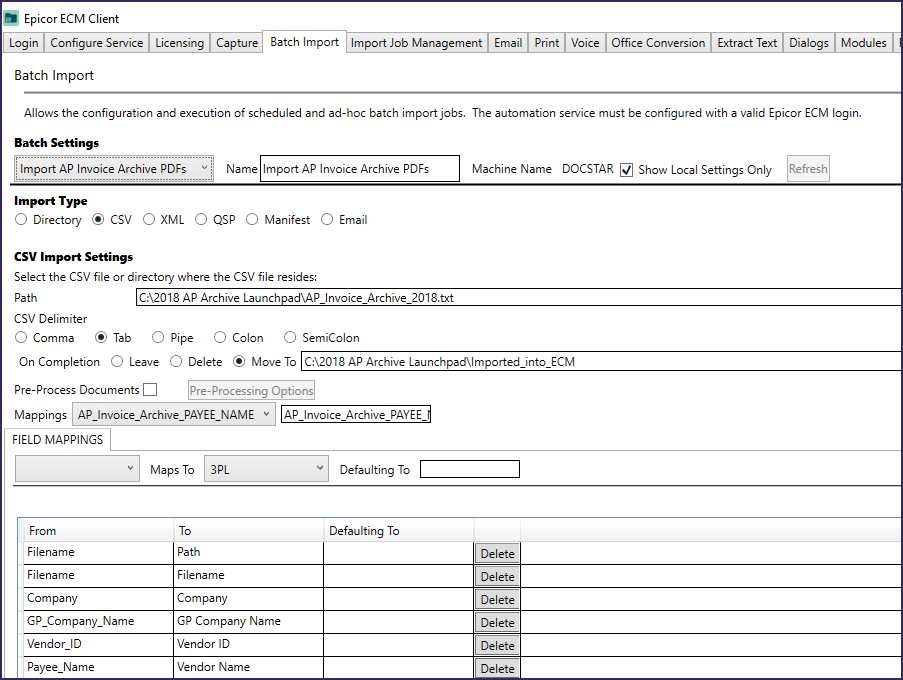Open the Import Job Management tab
This screenshot has height=680, width=903.
pos(416,43)
